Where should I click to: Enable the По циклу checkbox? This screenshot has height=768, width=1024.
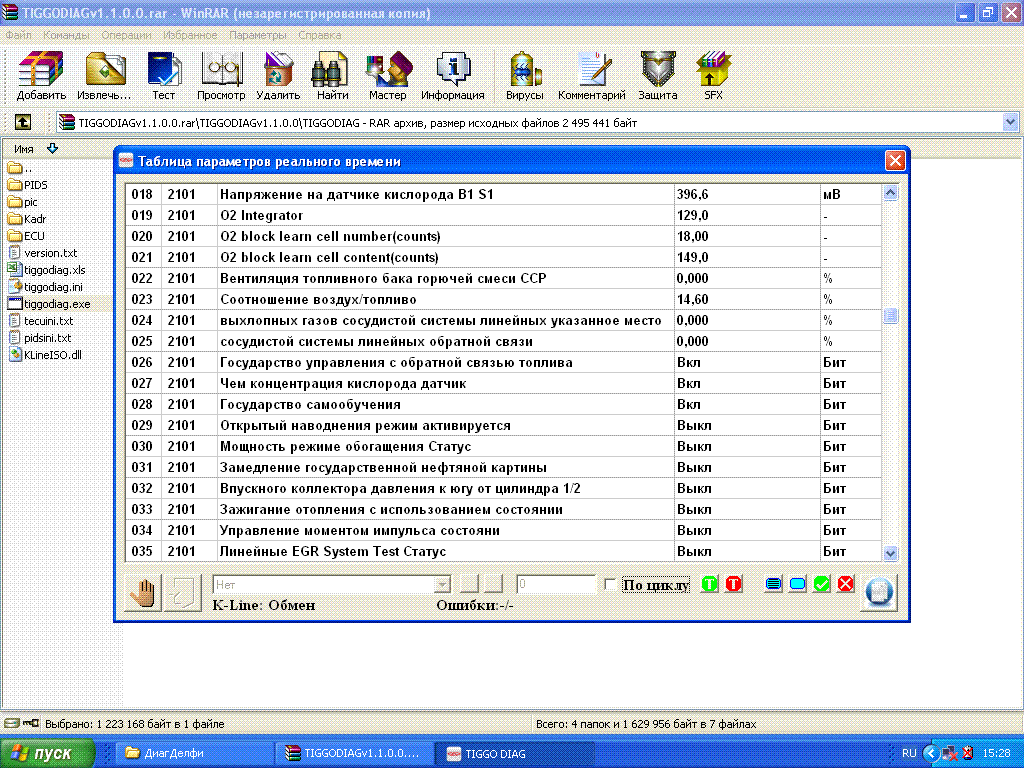[610, 584]
